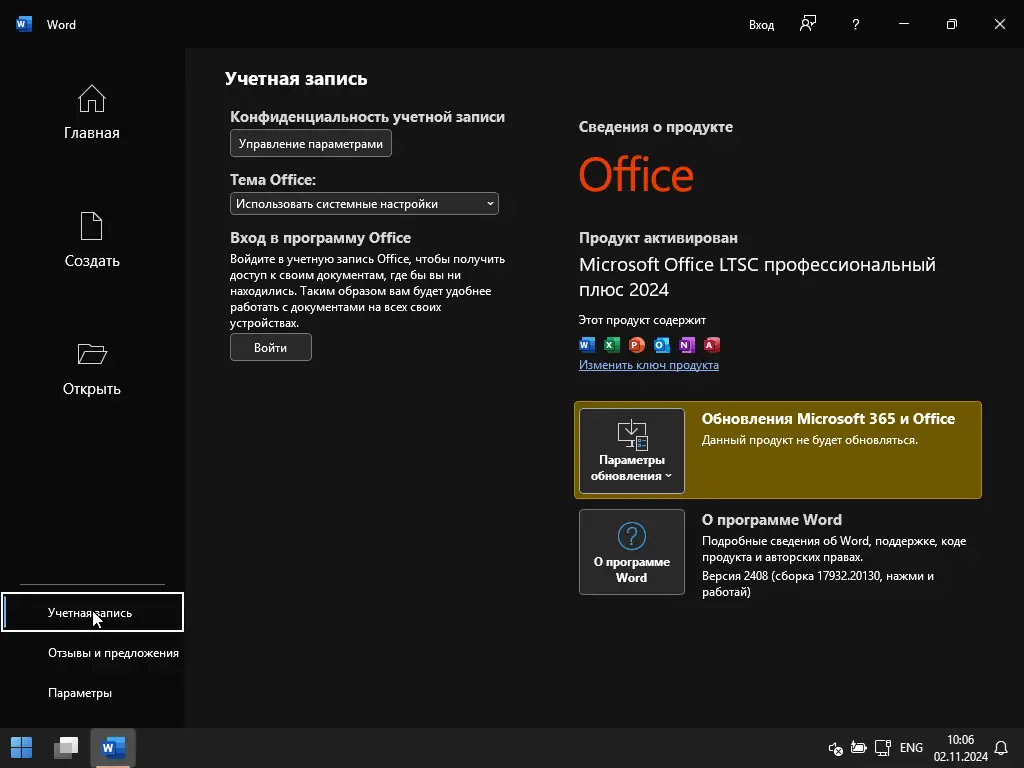Image resolution: width=1024 pixels, height=768 pixels.
Task: Open the Параметры menu item
Action: (80, 692)
